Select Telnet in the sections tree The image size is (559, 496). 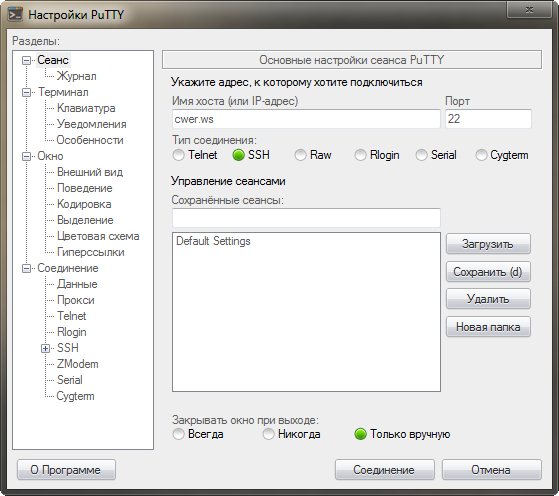coord(72,316)
